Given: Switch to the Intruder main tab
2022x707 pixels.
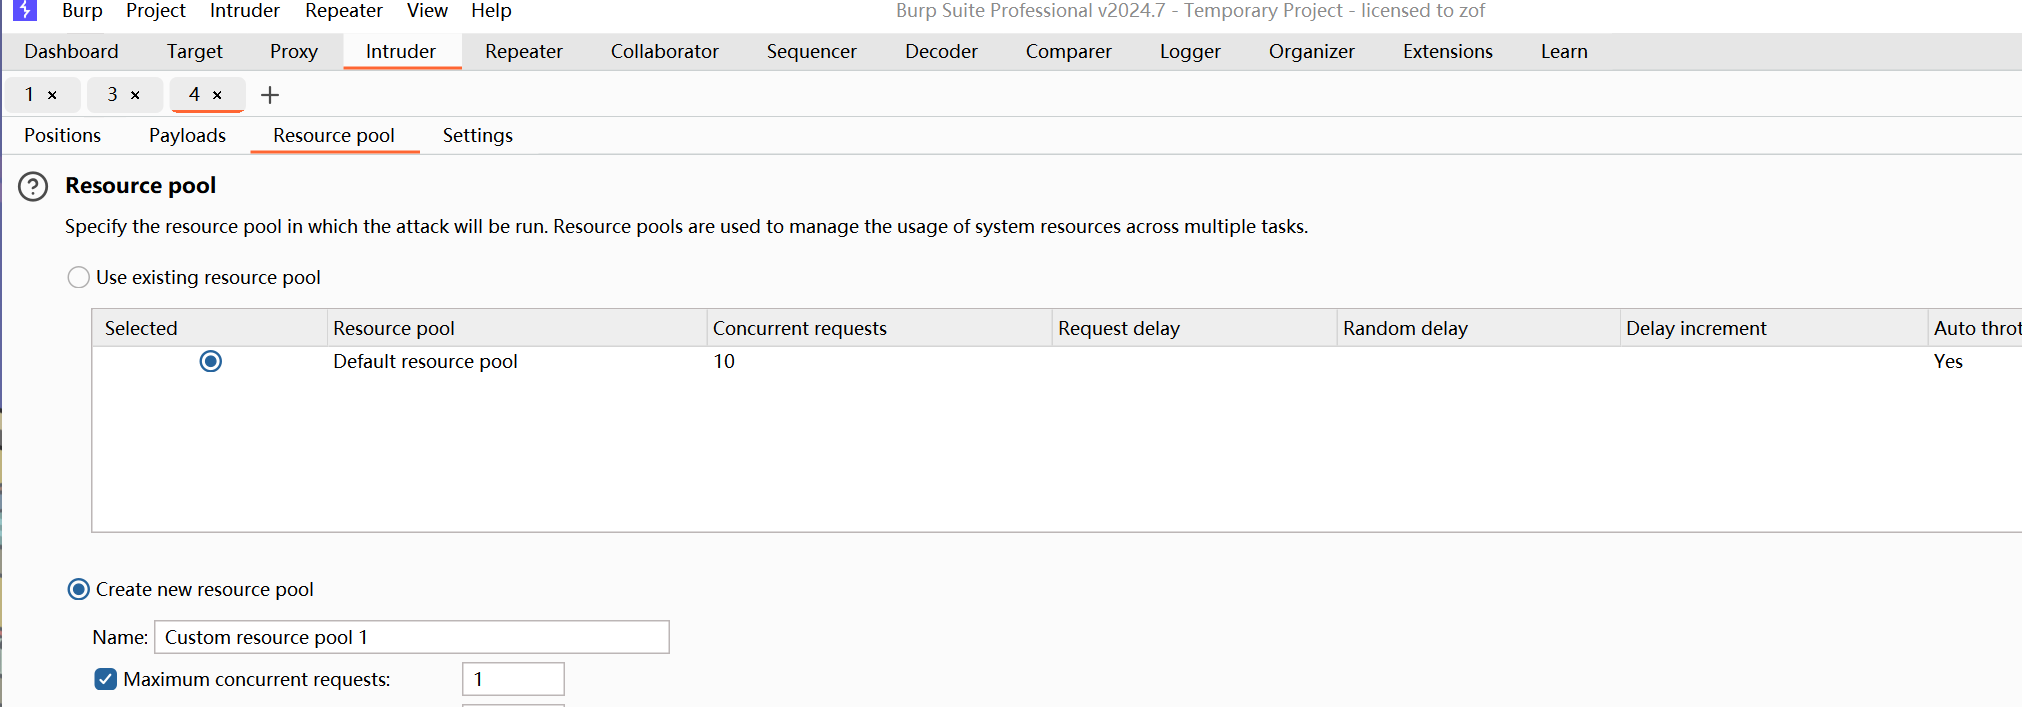Looking at the screenshot, I should (401, 51).
